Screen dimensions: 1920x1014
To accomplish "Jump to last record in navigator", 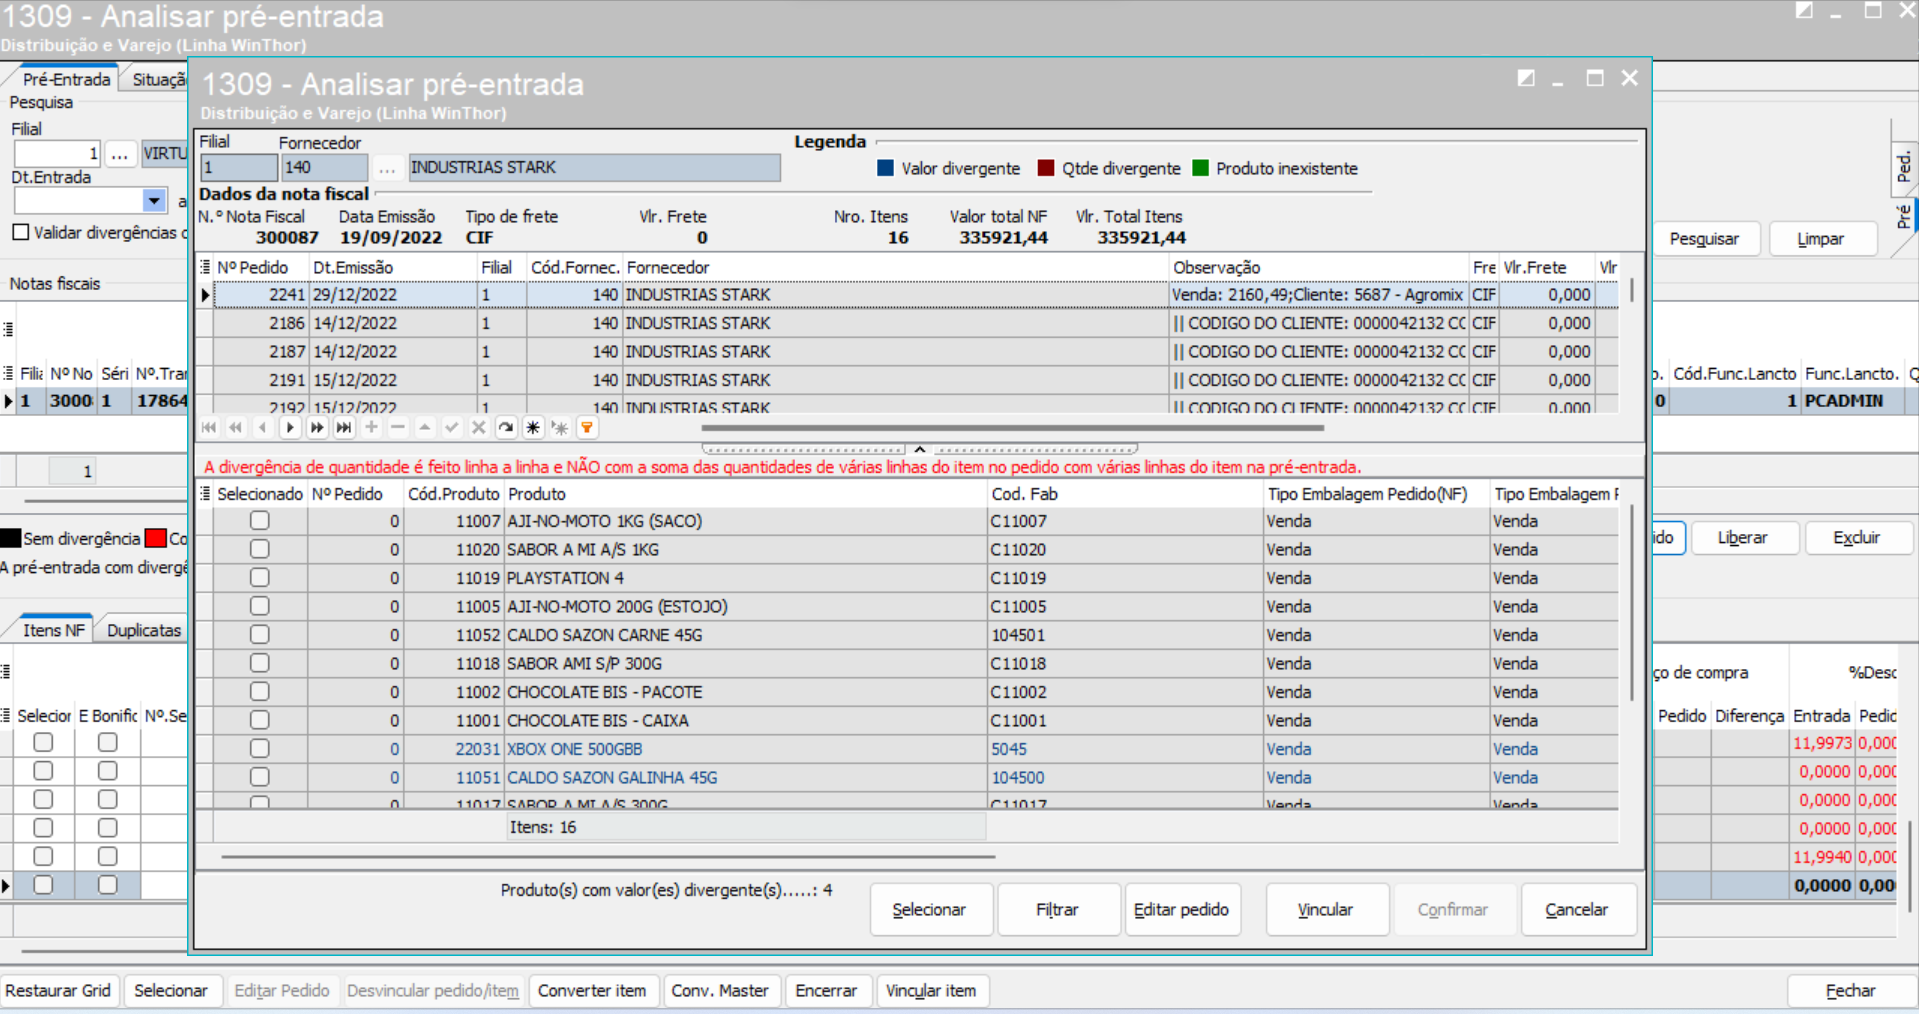I will click(x=344, y=428).
